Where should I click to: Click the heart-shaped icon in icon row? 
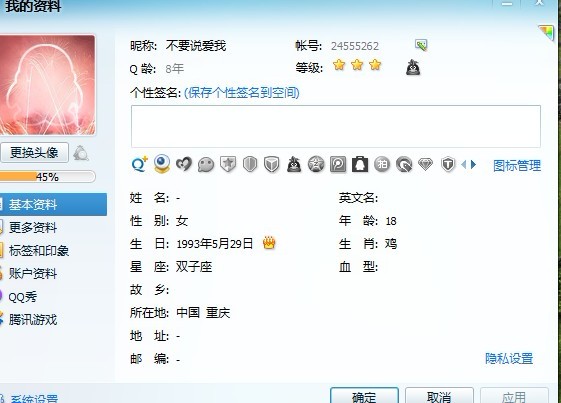(x=184, y=165)
